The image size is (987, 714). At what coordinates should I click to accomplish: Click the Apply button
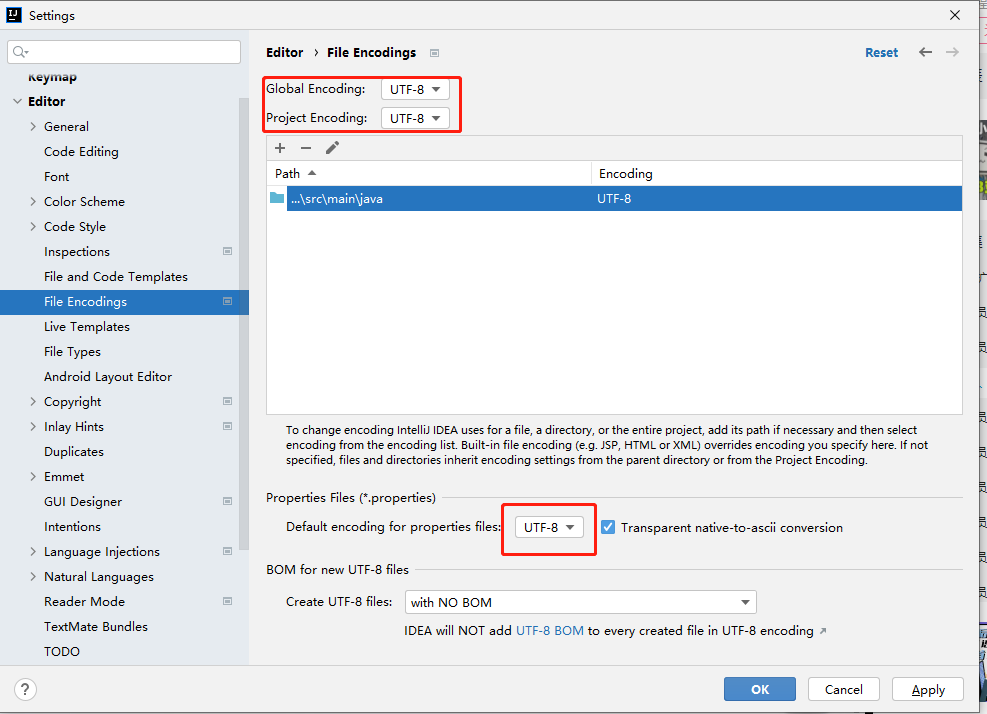(928, 689)
